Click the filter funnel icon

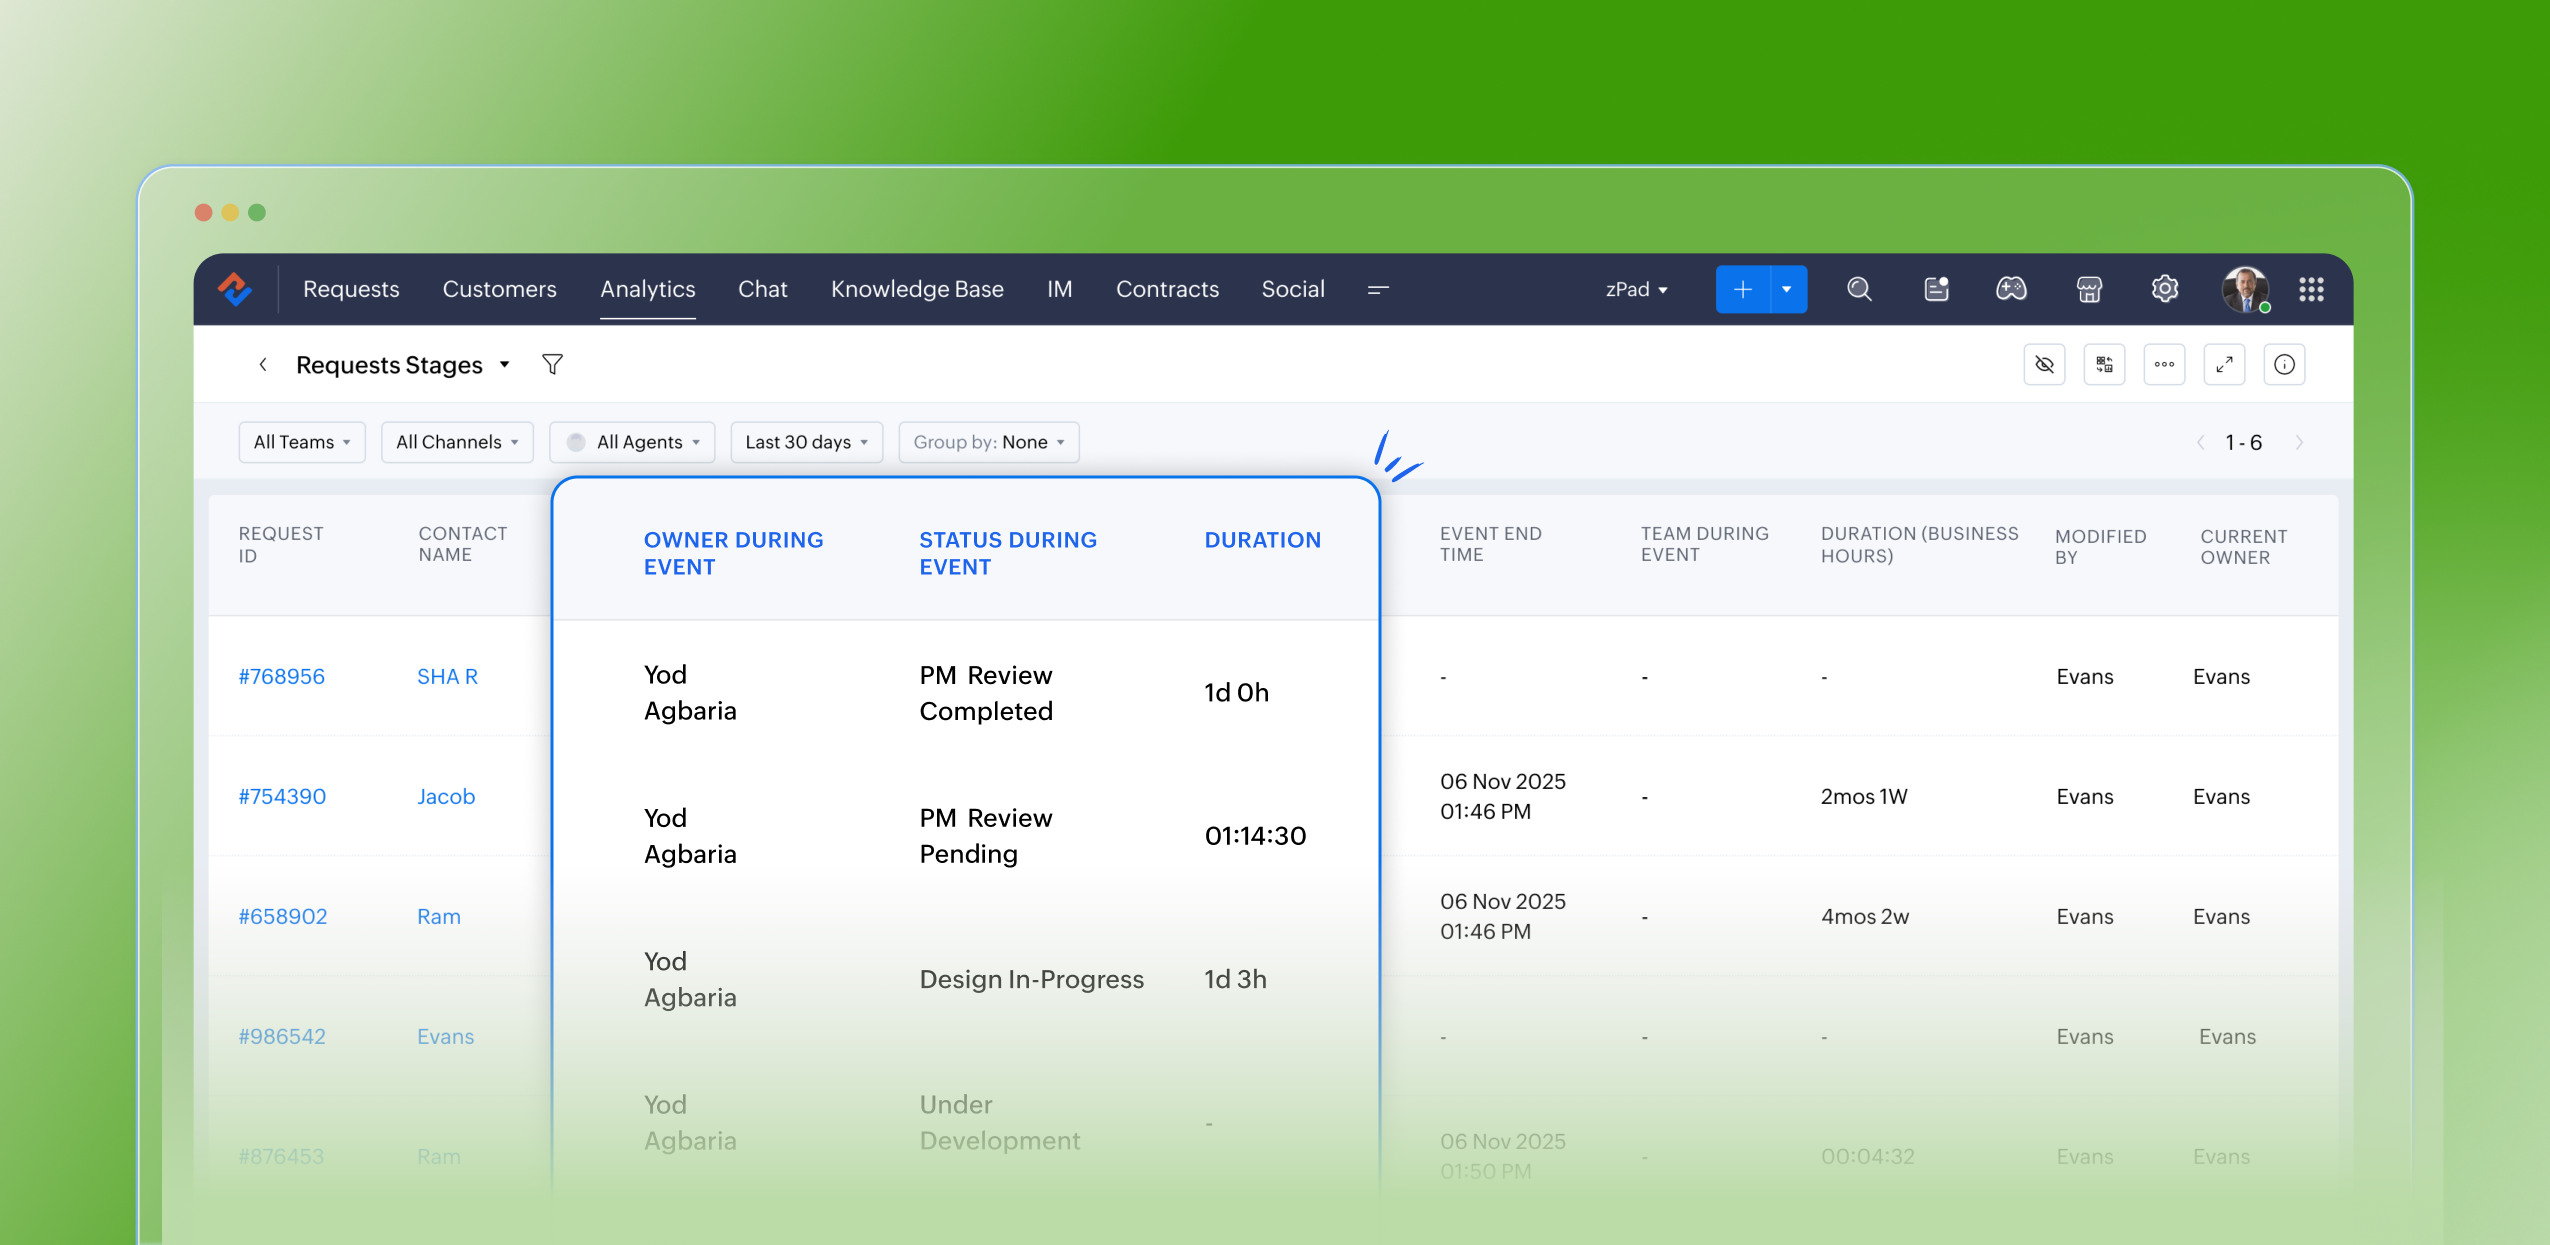[x=552, y=364]
